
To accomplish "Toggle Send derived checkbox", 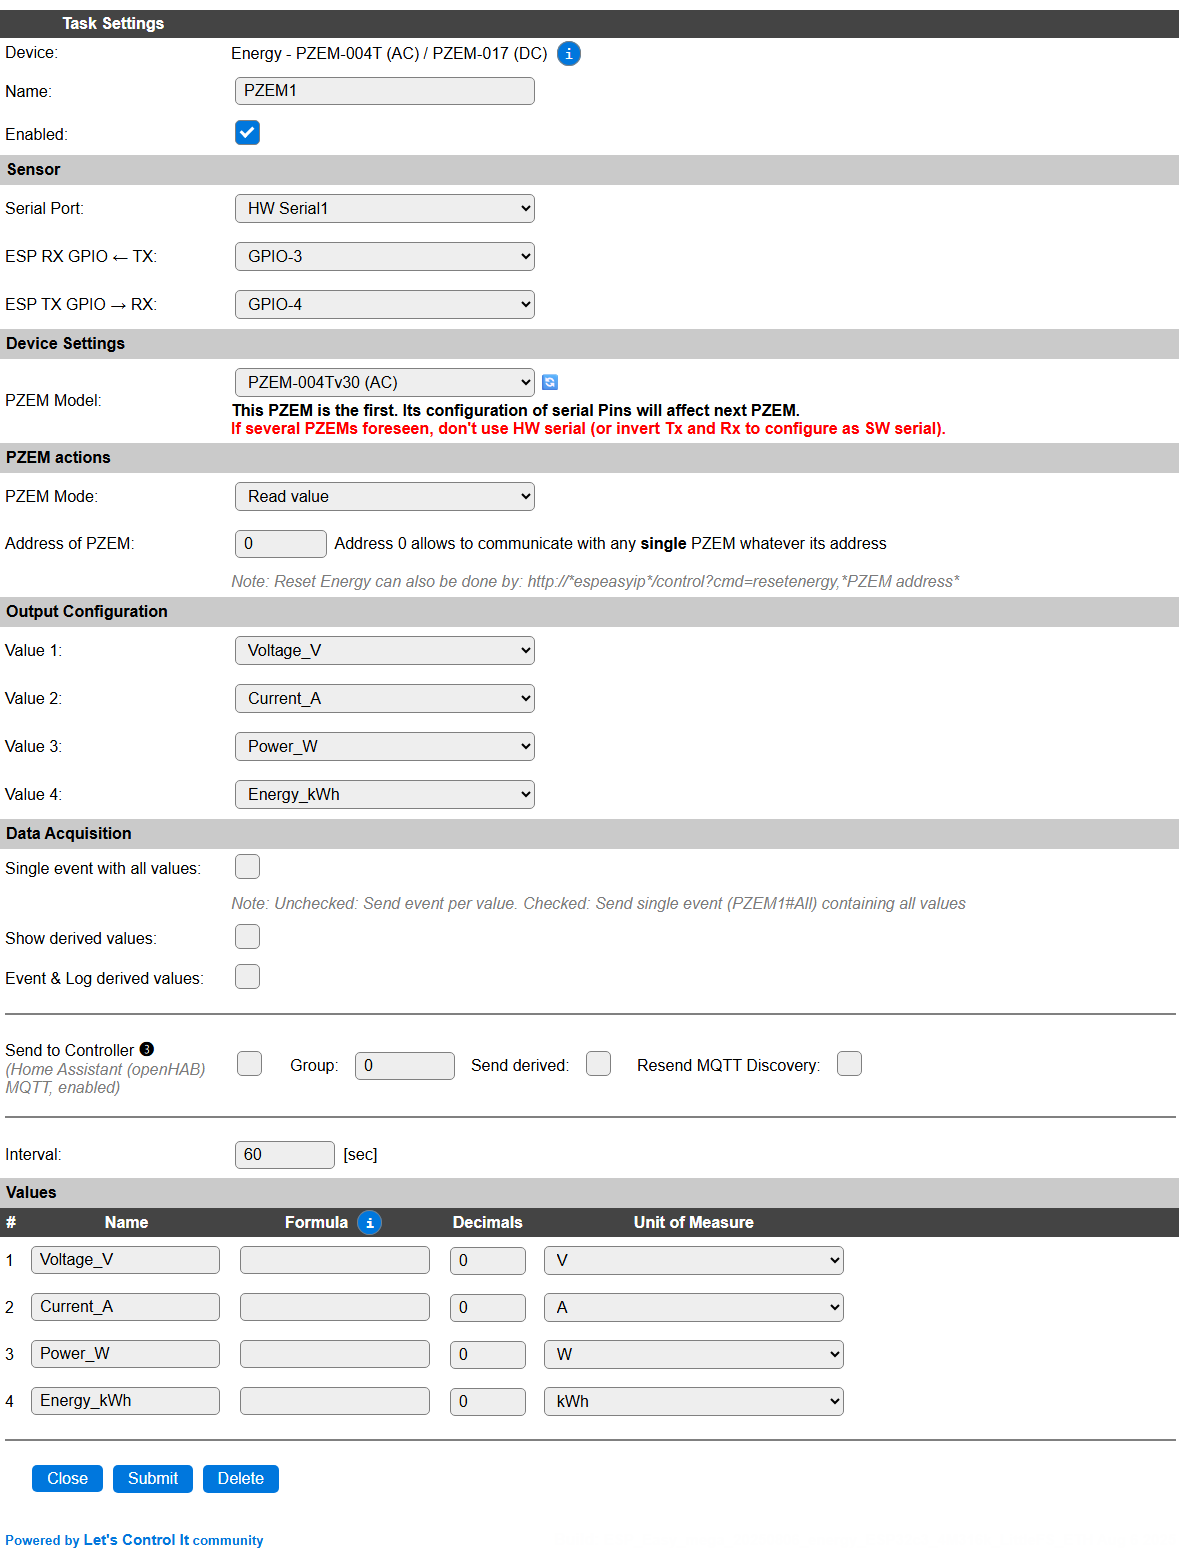I will (x=599, y=1064).
